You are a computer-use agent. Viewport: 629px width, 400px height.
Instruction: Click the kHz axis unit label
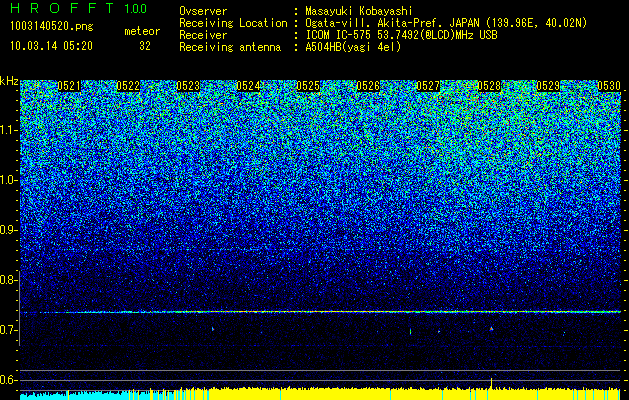click(x=9, y=81)
